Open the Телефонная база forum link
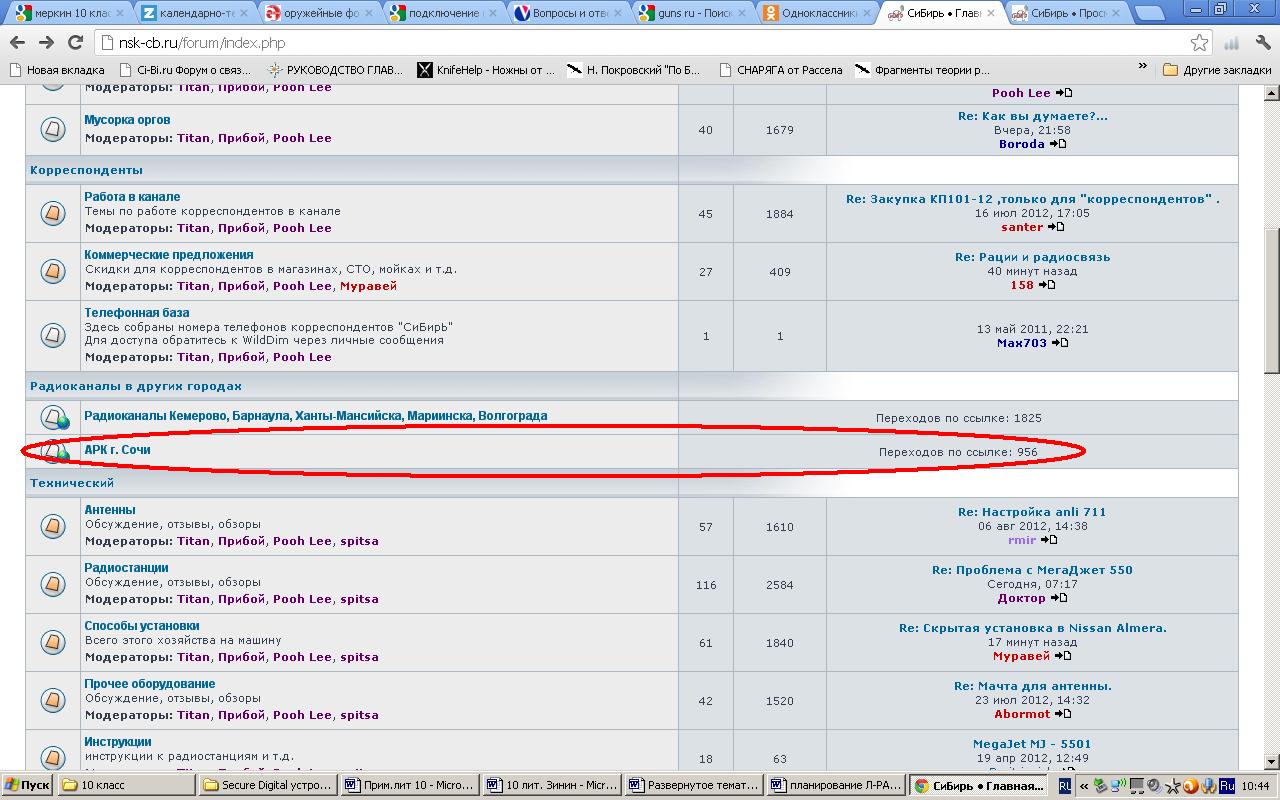The width and height of the screenshot is (1280, 800). click(x=136, y=313)
